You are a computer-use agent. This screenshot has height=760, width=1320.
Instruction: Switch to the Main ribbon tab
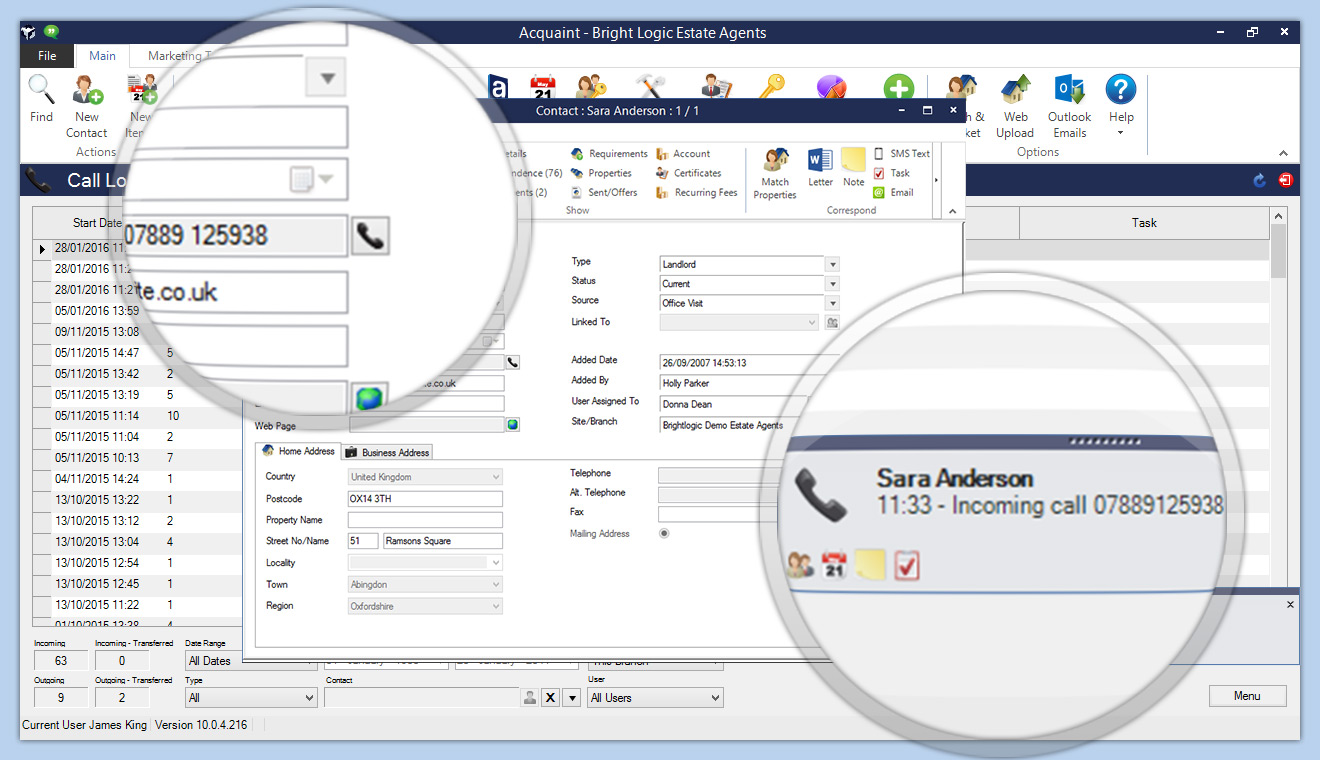[x=102, y=56]
